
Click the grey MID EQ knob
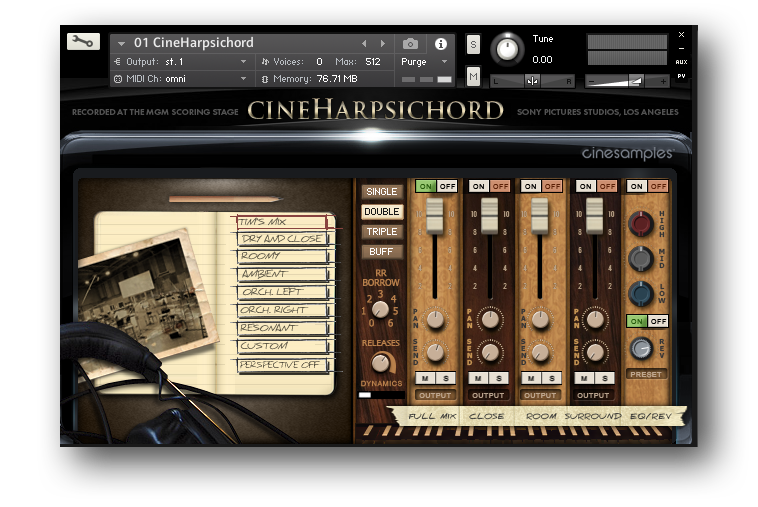(641, 259)
